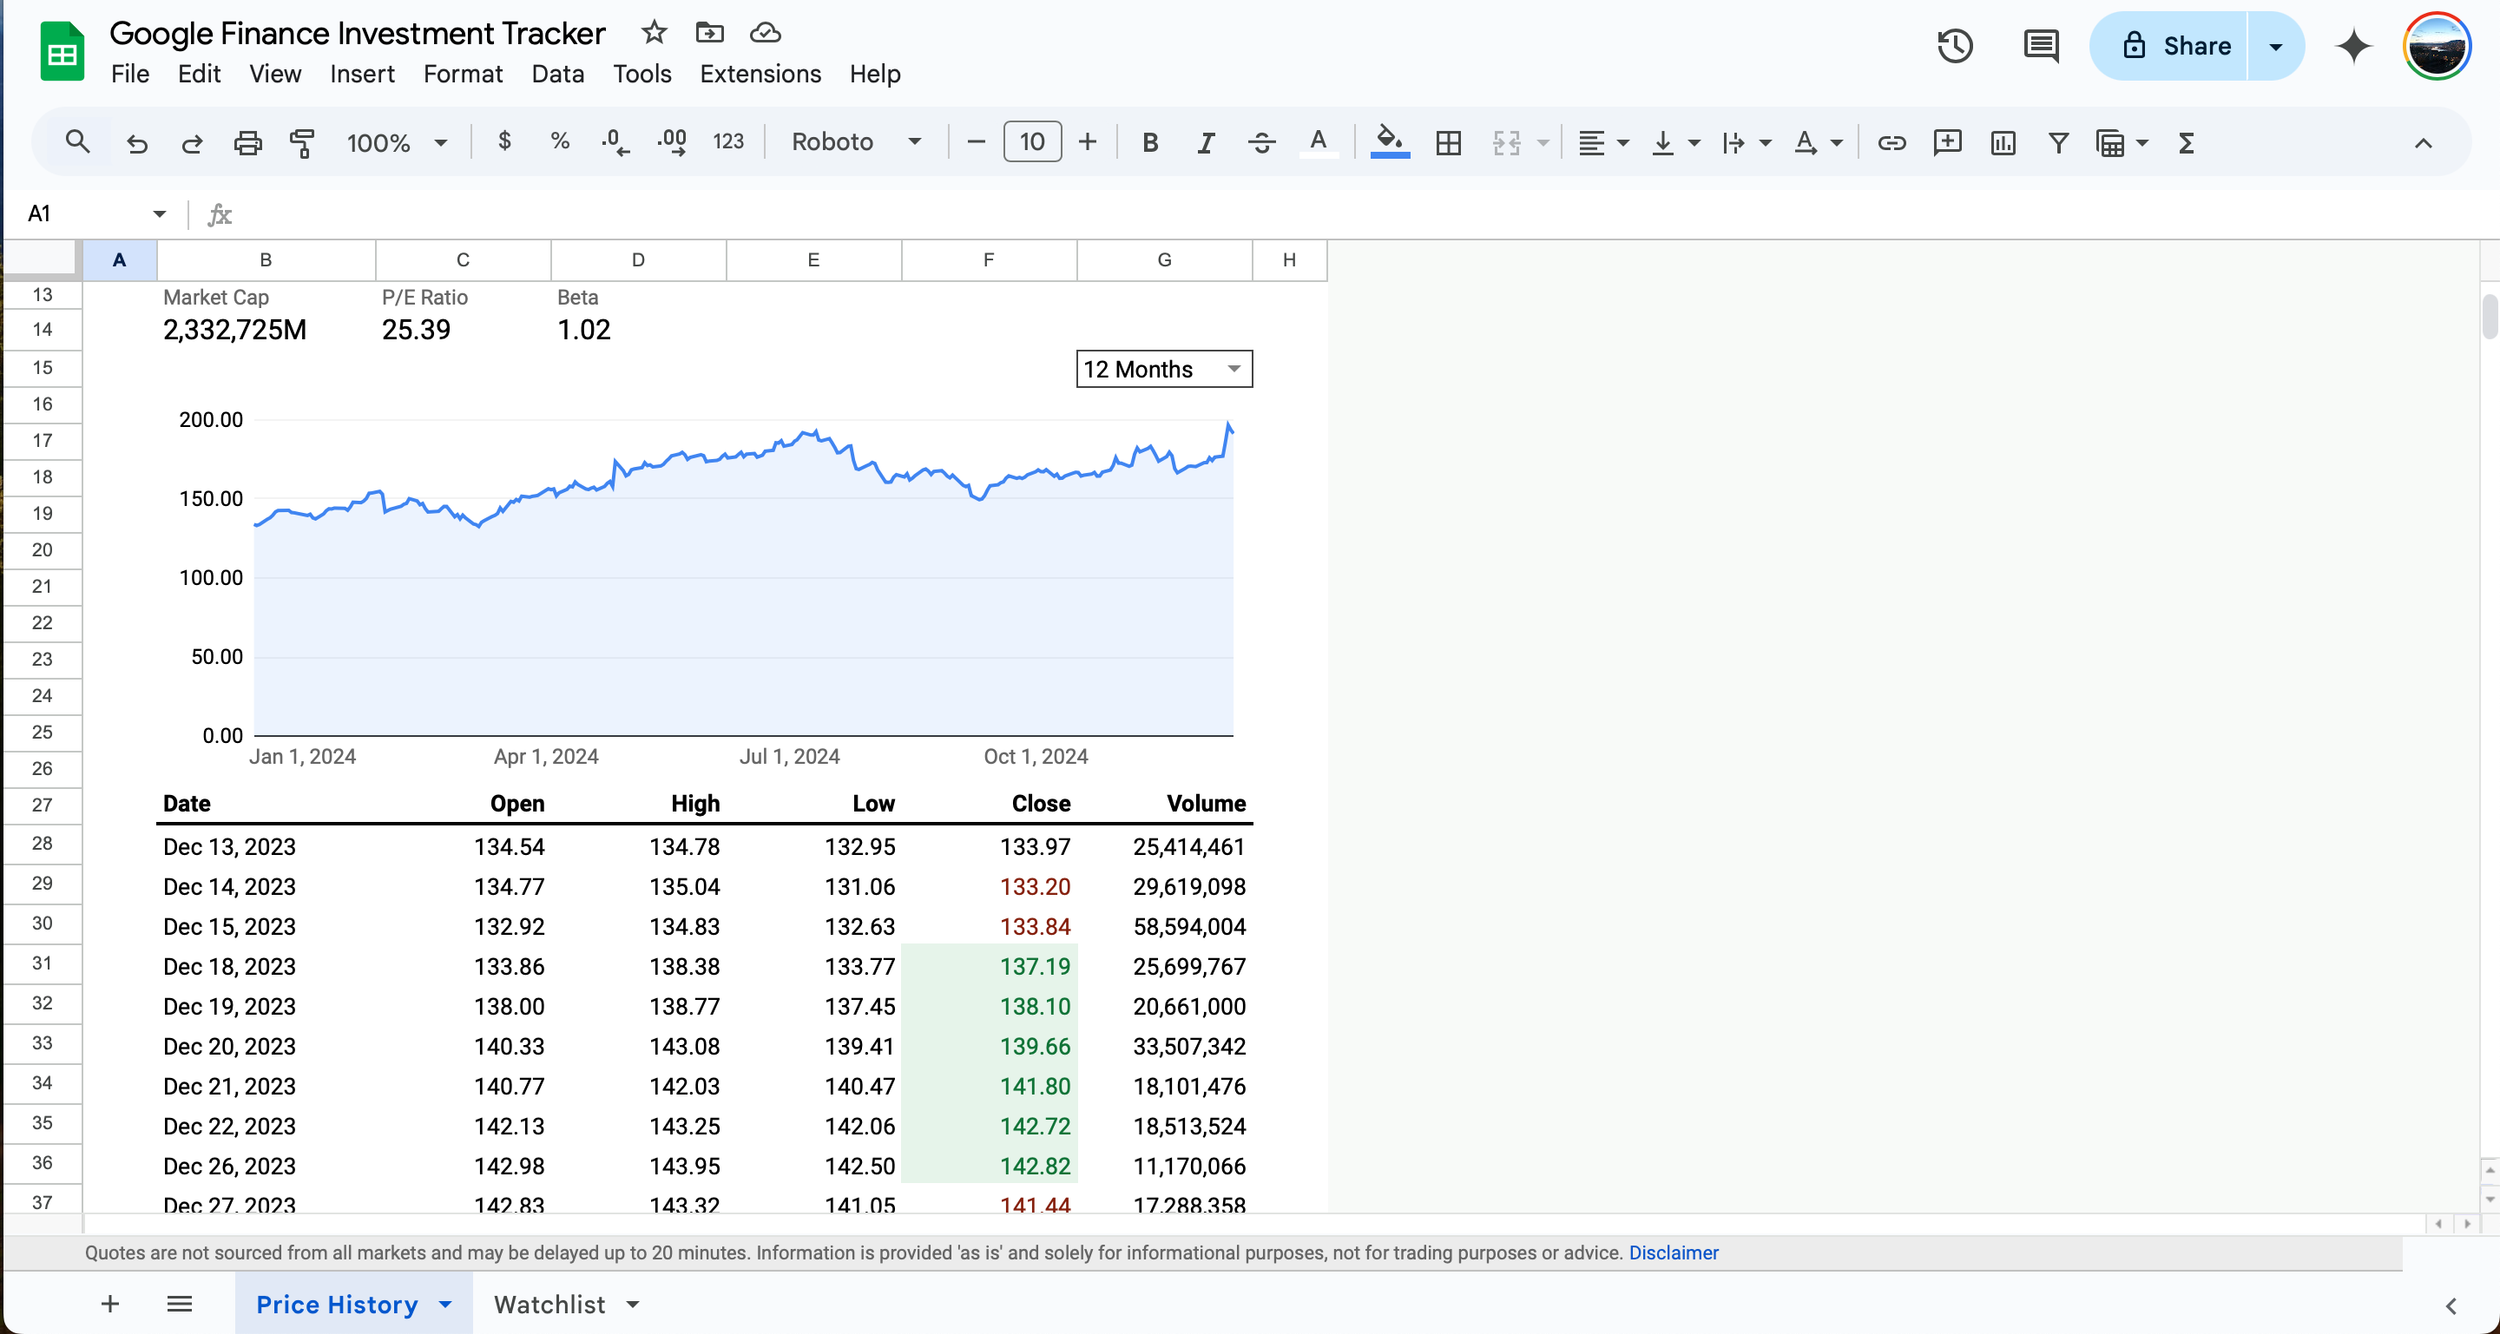Open the Roboto font dropdown
The width and height of the screenshot is (2500, 1334).
point(856,143)
